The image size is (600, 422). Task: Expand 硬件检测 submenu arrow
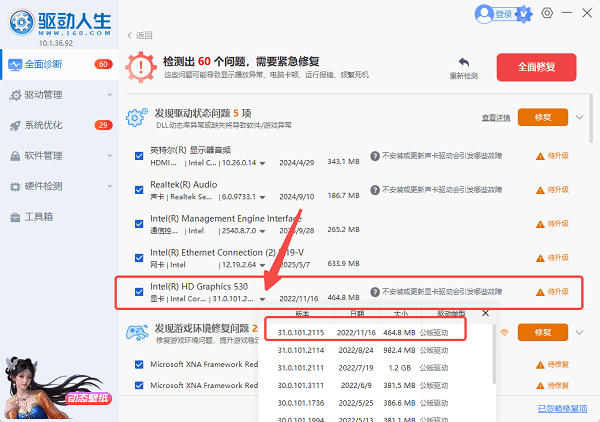tap(110, 186)
